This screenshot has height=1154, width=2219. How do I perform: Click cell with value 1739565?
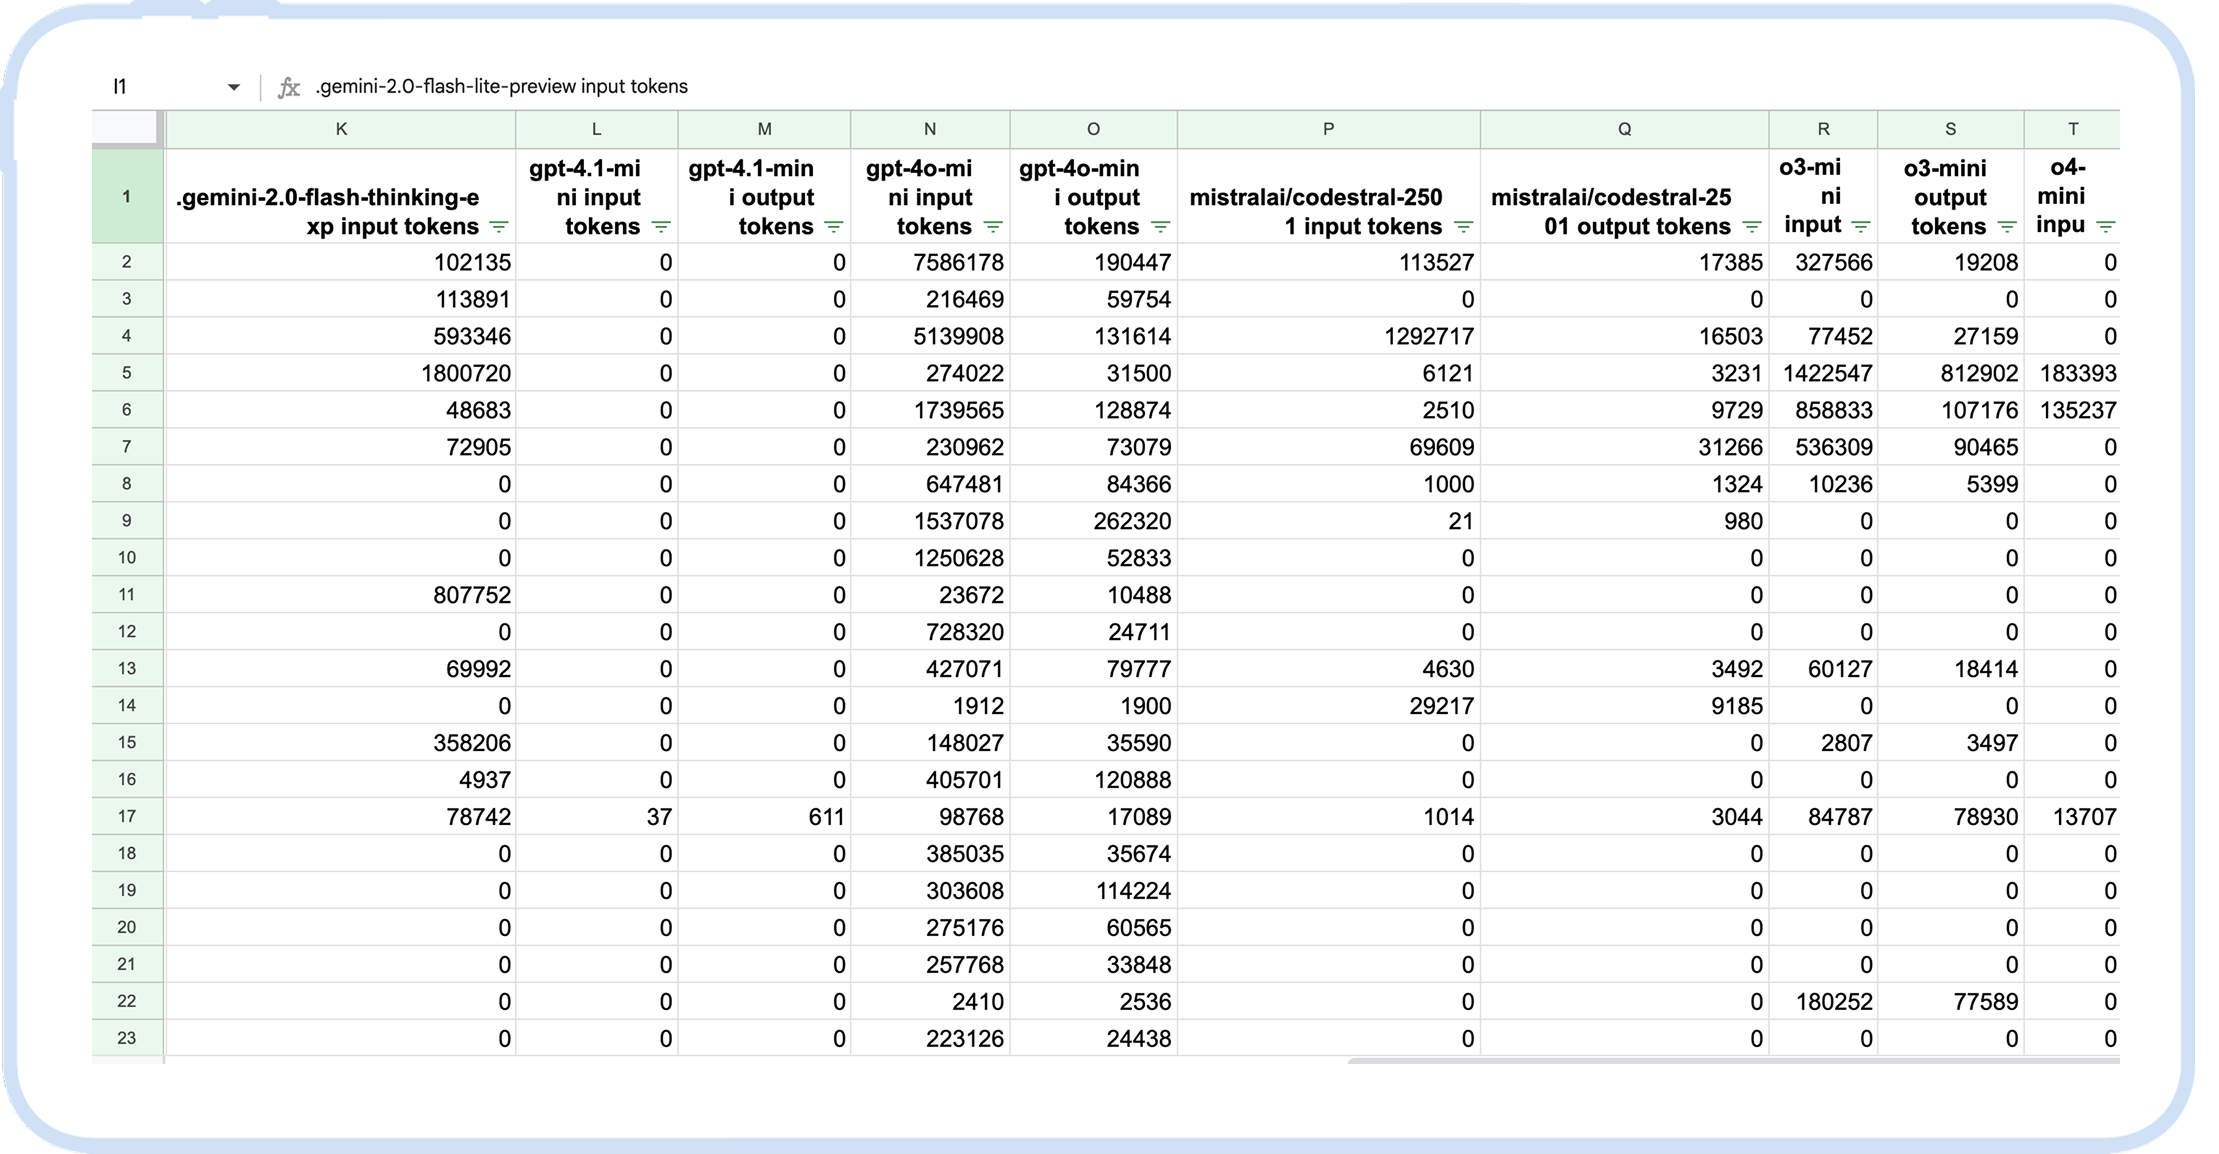tap(930, 410)
